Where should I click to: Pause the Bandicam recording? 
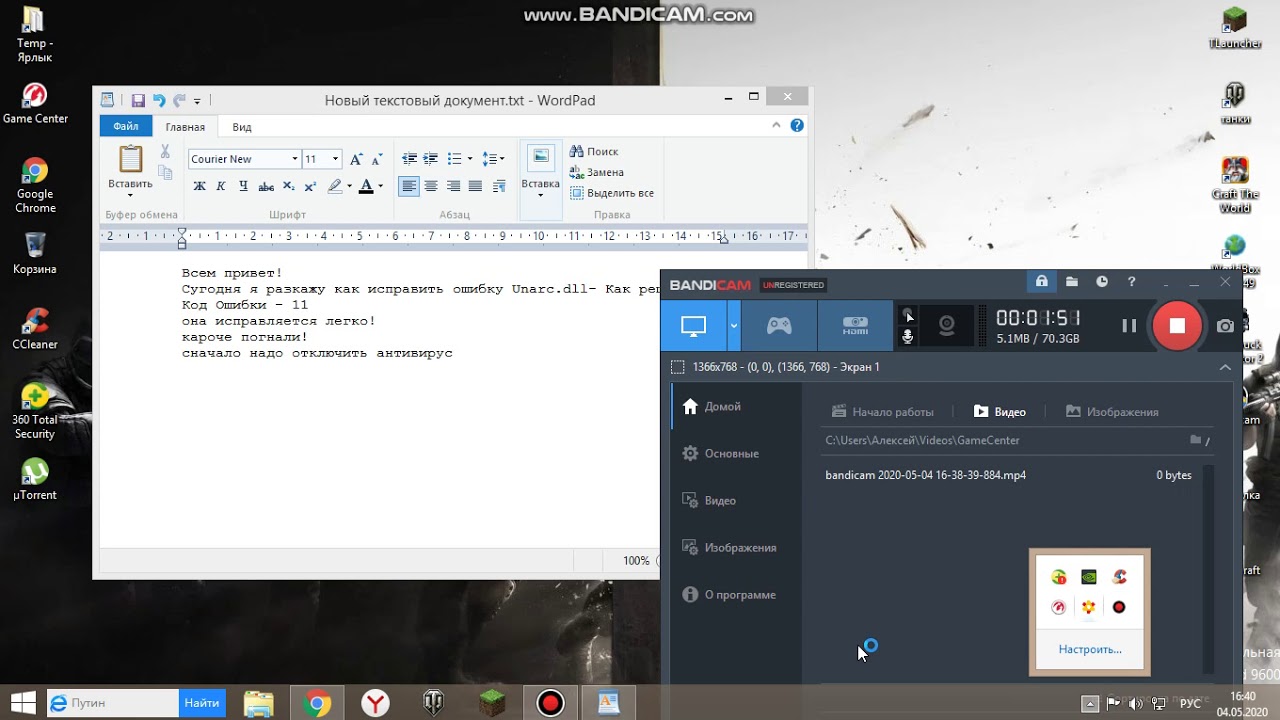[x=1129, y=325]
